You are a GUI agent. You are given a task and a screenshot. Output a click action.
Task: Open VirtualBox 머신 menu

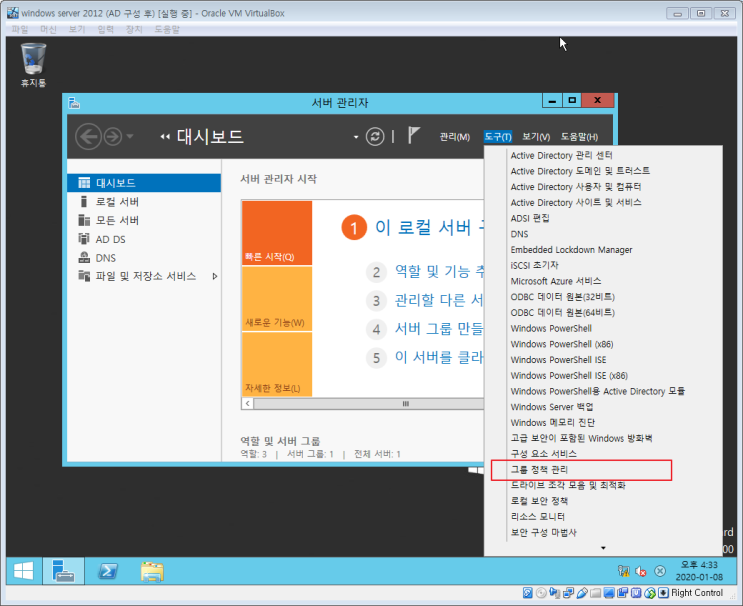[x=48, y=29]
